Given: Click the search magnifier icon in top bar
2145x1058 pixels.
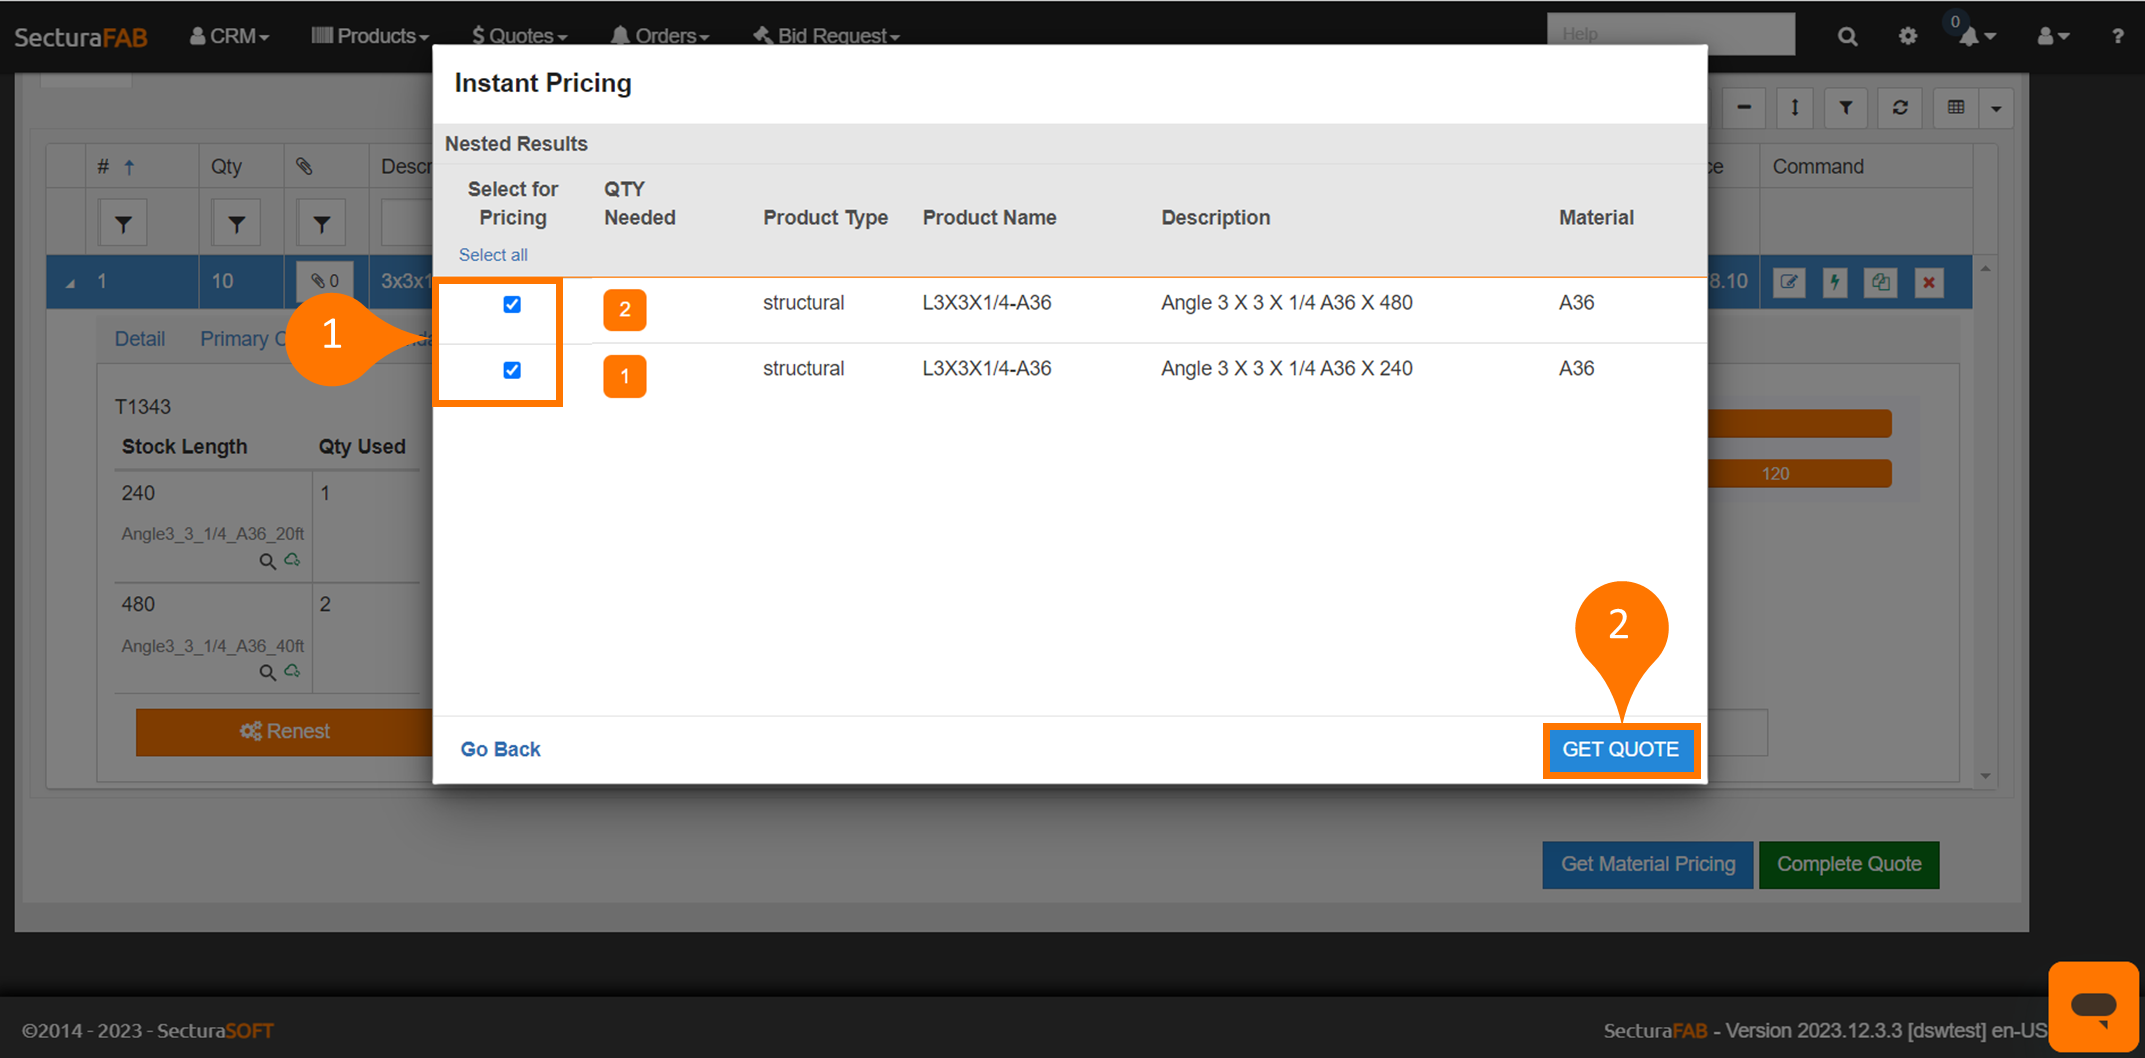Looking at the screenshot, I should pyautogui.click(x=1847, y=37).
